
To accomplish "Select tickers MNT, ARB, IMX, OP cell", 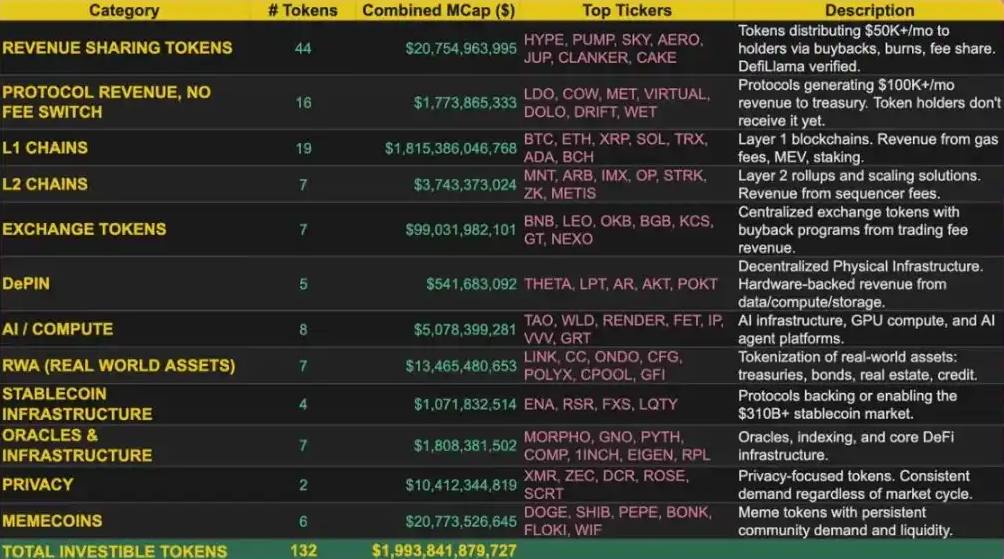I will [615, 184].
